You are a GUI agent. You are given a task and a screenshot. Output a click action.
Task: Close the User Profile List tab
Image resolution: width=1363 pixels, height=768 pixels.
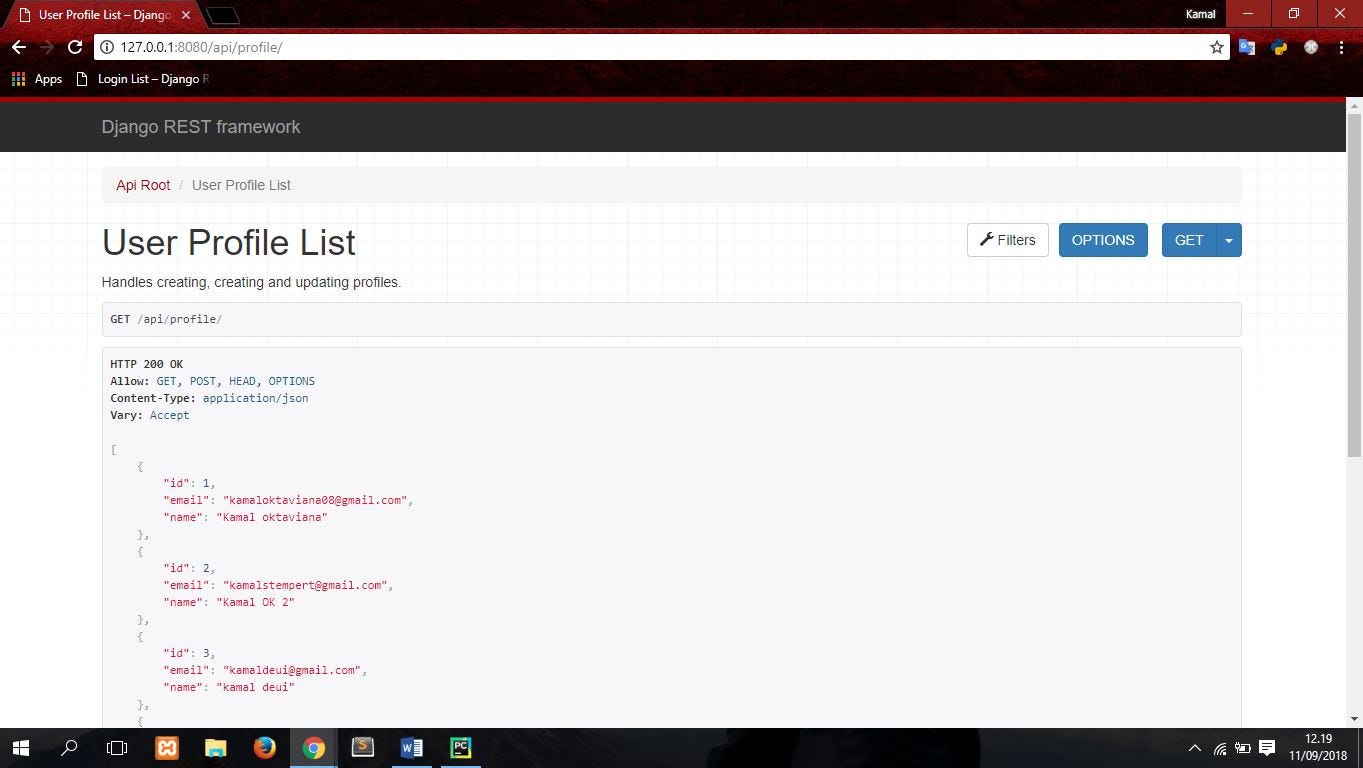[186, 15]
